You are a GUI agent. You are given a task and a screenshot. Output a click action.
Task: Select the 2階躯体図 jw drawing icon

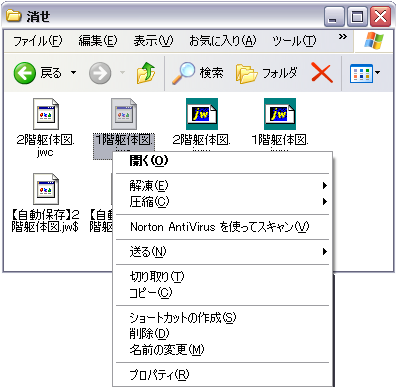pyautogui.click(x=202, y=114)
